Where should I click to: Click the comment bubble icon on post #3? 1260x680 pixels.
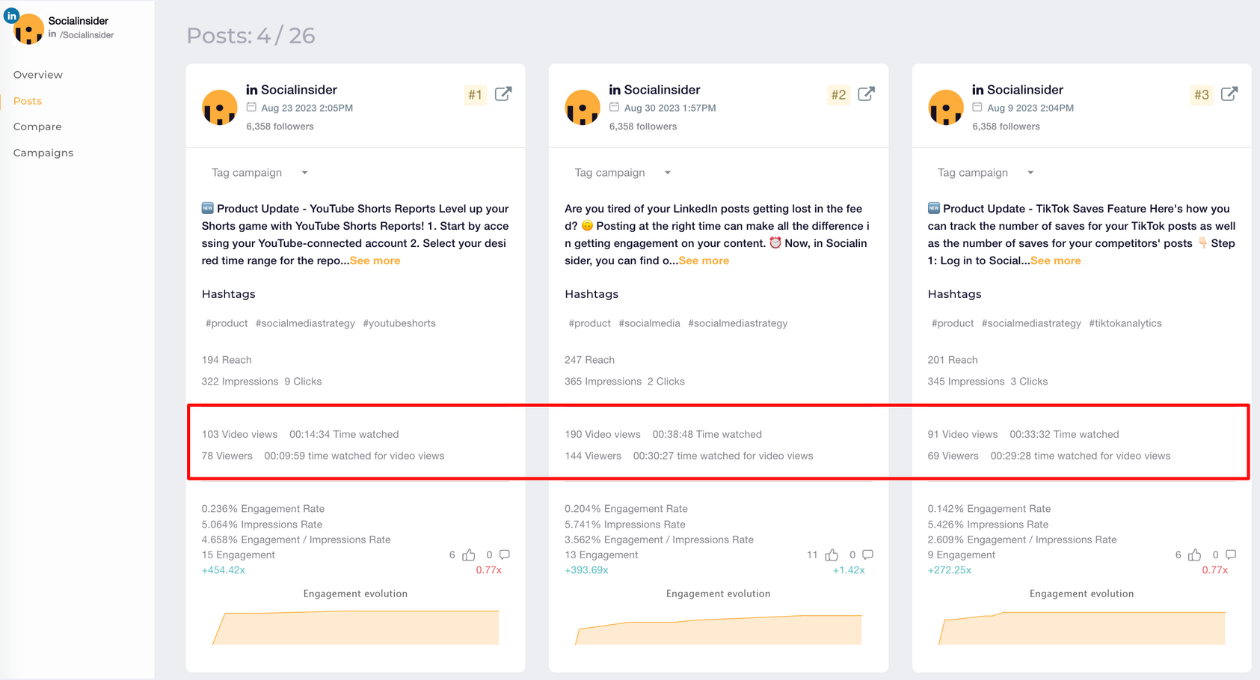tap(1230, 555)
